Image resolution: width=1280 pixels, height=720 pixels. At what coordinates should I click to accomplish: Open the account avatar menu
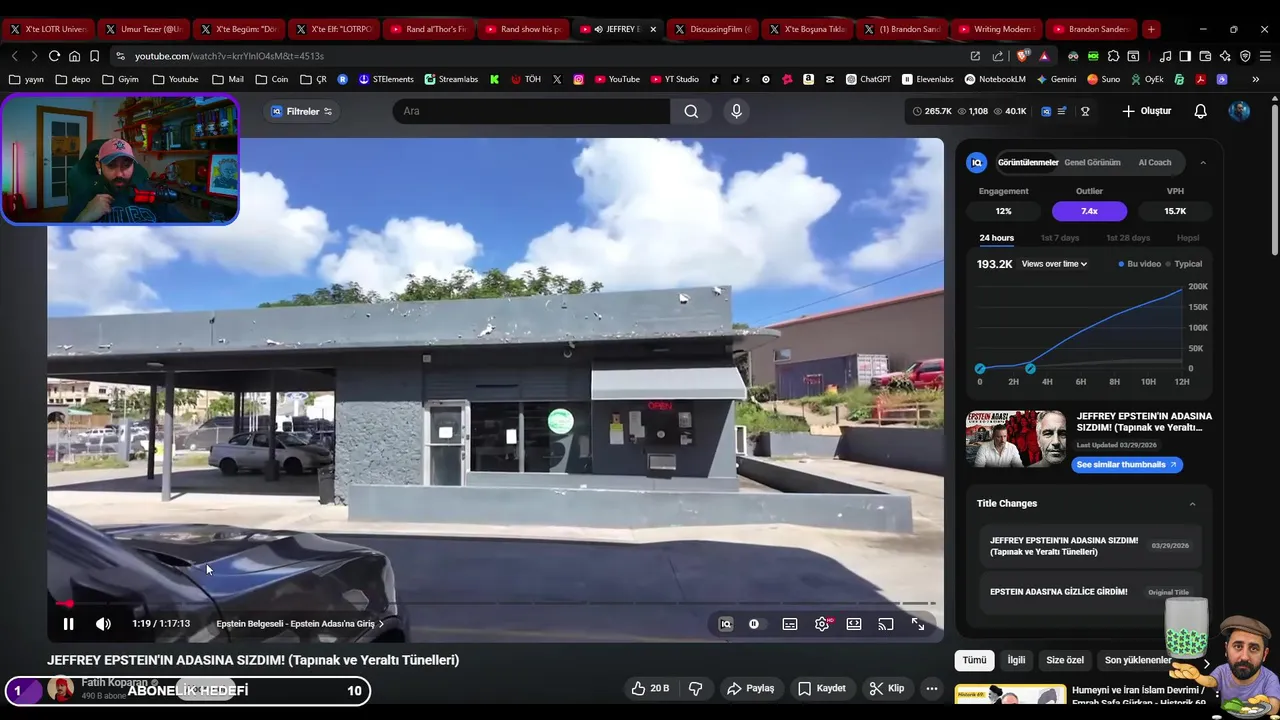pyautogui.click(x=1240, y=111)
